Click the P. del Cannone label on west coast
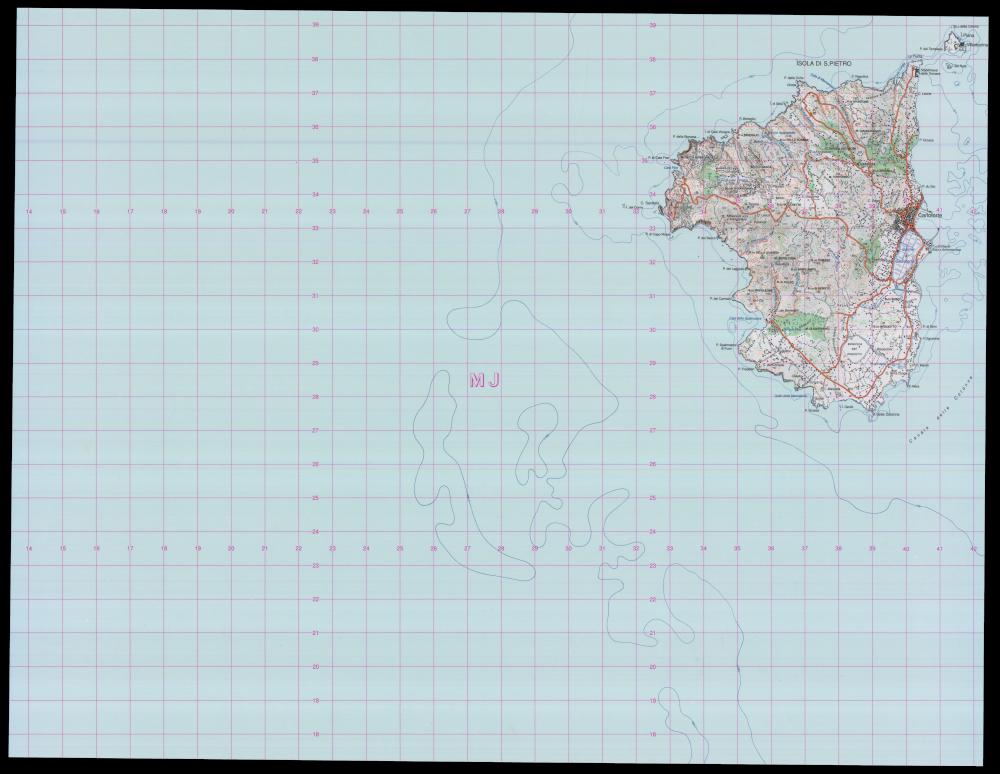The width and height of the screenshot is (1000, 774). [x=721, y=298]
